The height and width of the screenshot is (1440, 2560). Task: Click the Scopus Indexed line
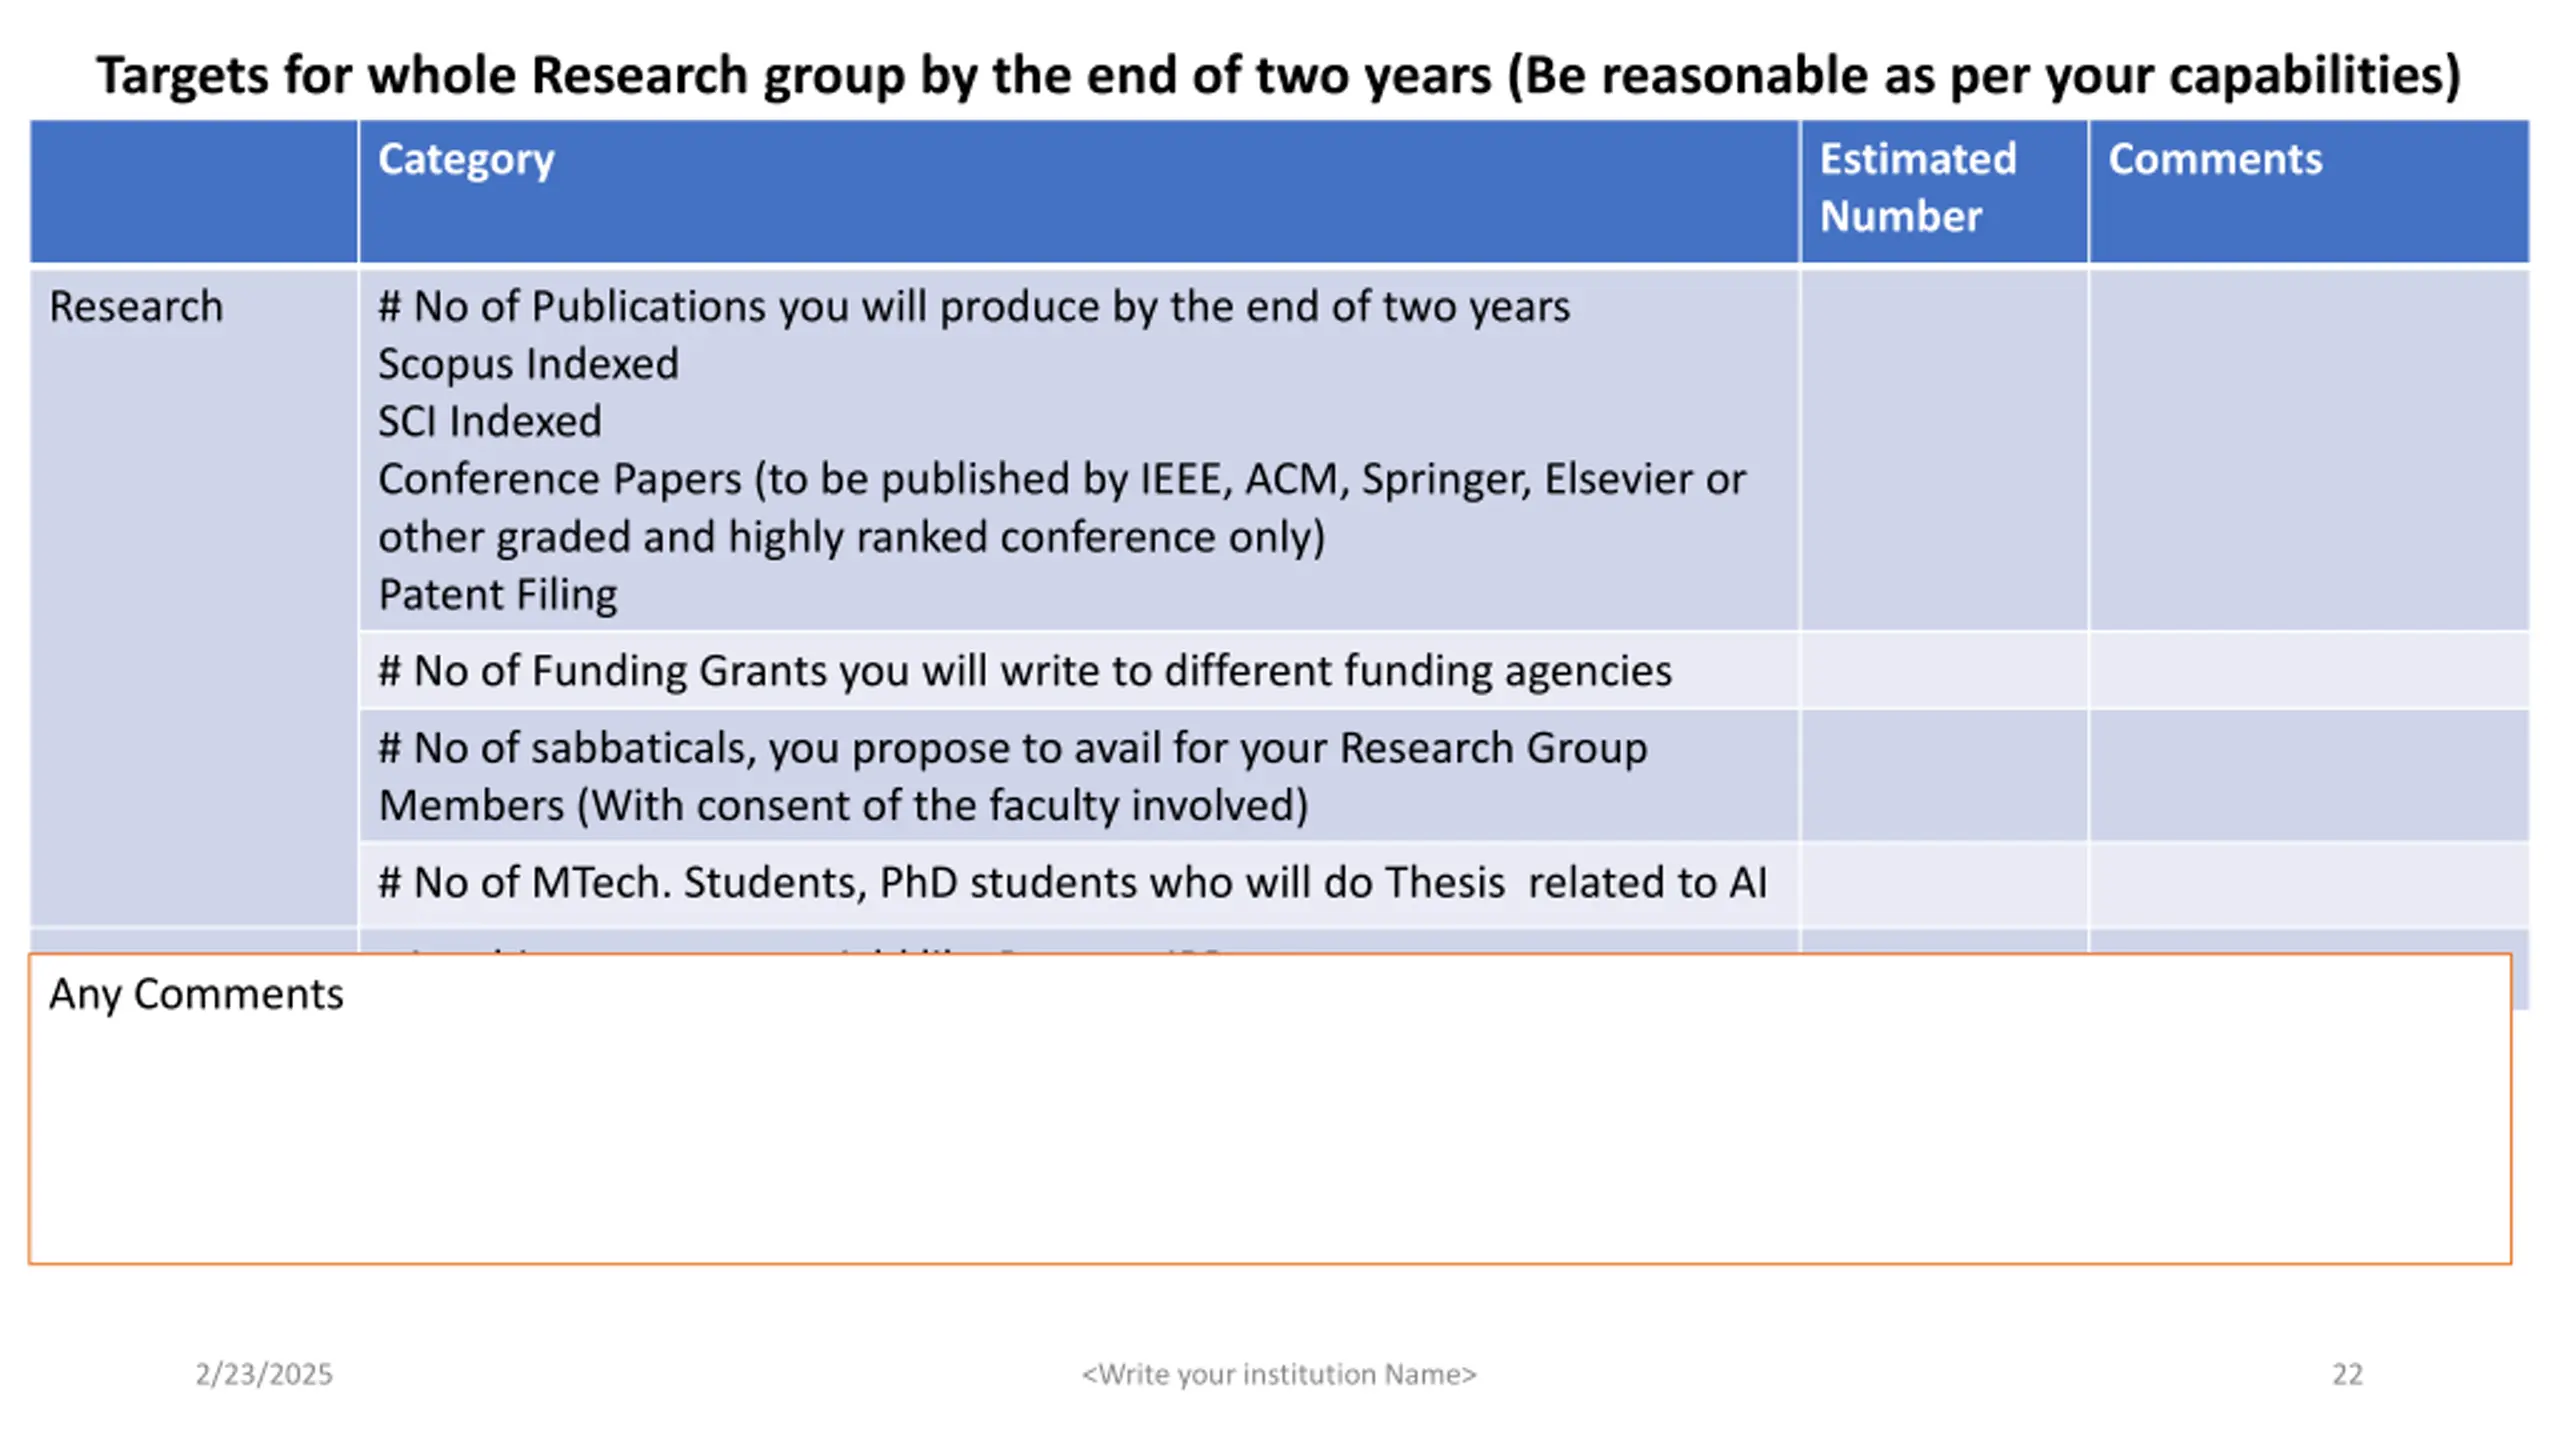[x=528, y=364]
